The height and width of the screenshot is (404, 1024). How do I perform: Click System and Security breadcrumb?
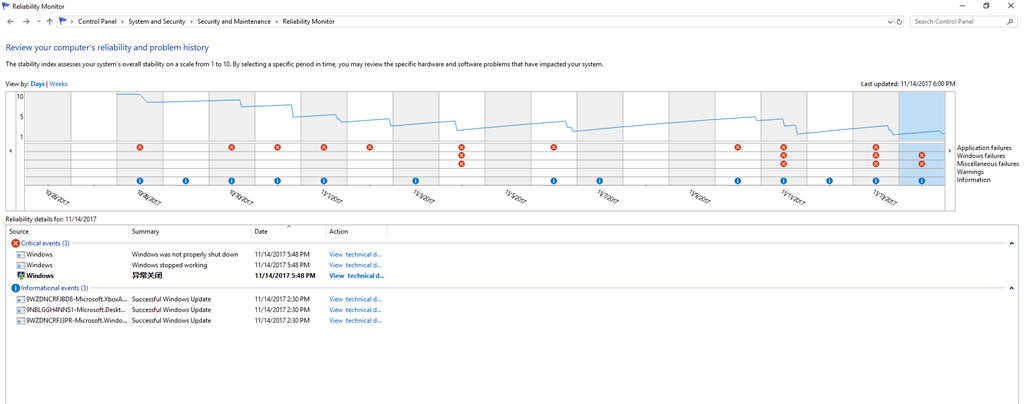pos(157,22)
